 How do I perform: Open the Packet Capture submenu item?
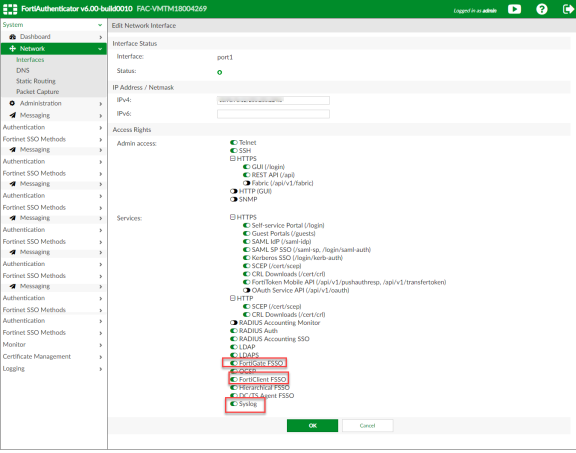click(x=37, y=91)
